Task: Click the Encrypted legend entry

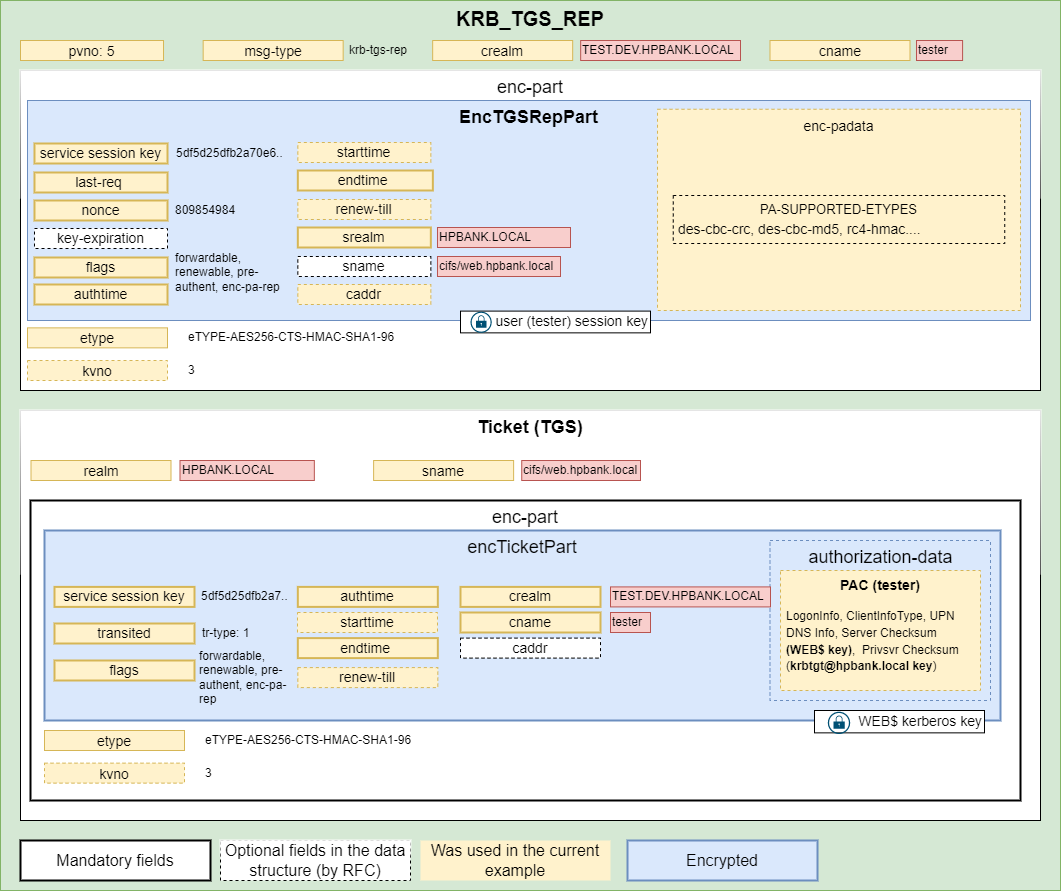Action: [x=722, y=859]
